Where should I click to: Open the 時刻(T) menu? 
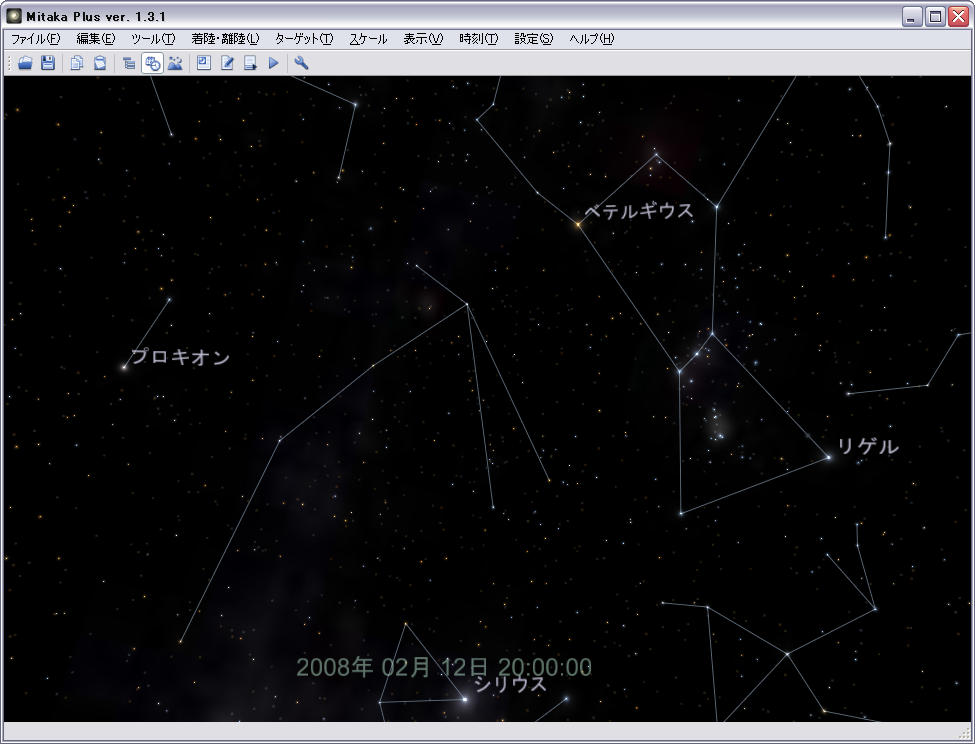479,39
